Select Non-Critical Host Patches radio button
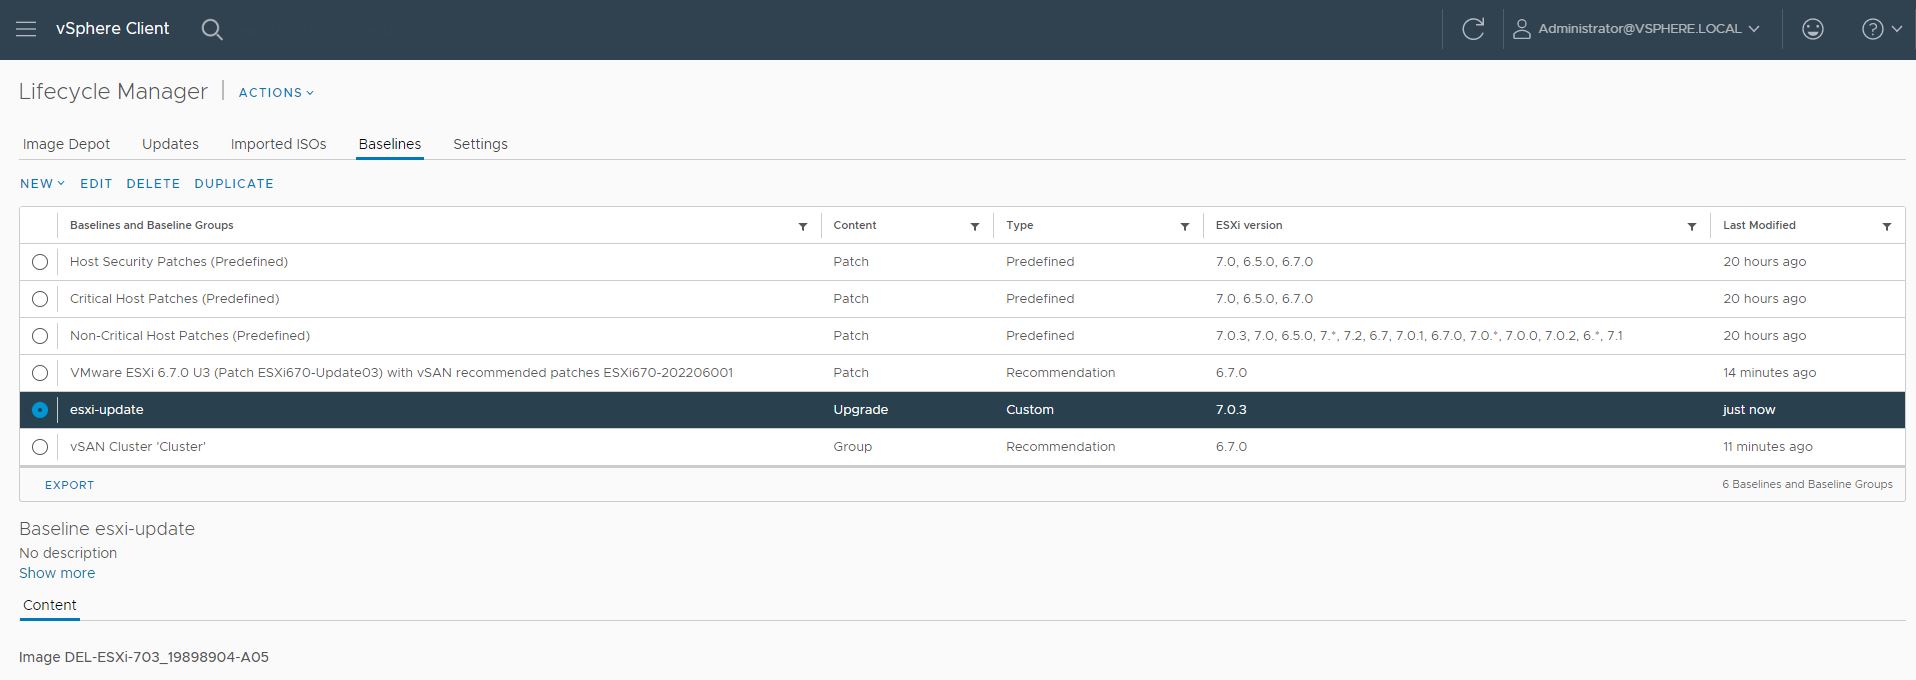 click(40, 336)
